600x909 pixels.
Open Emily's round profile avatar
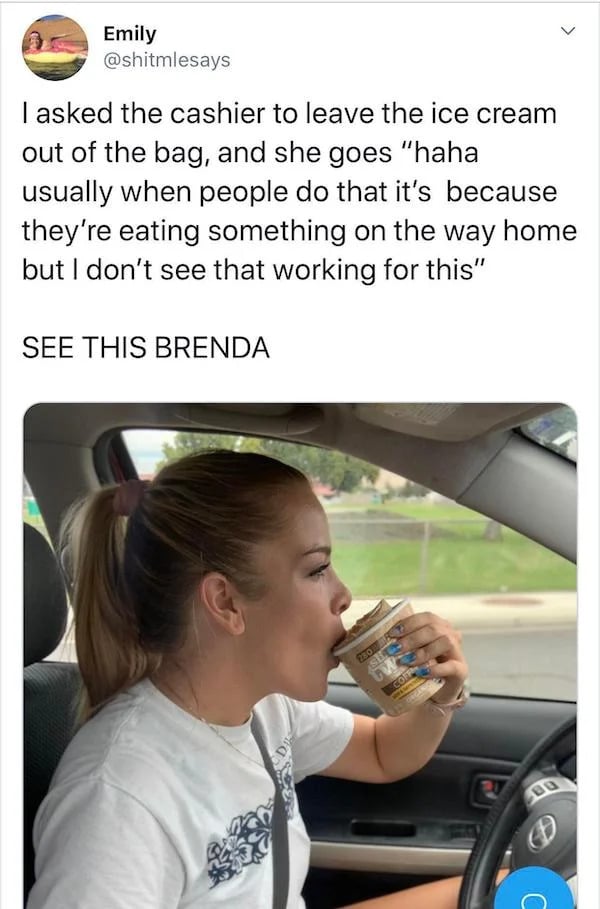pyautogui.click(x=55, y=48)
